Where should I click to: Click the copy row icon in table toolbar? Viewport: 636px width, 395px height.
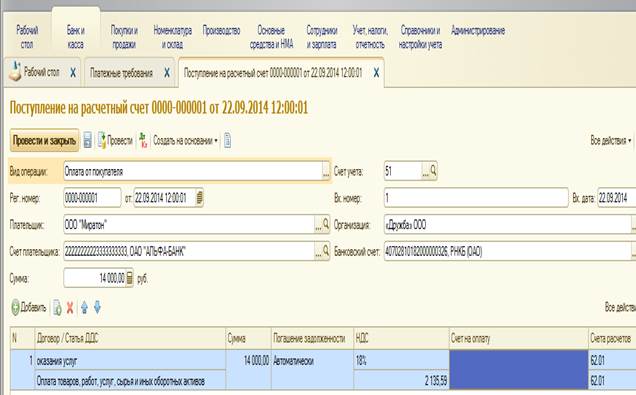[x=57, y=308]
